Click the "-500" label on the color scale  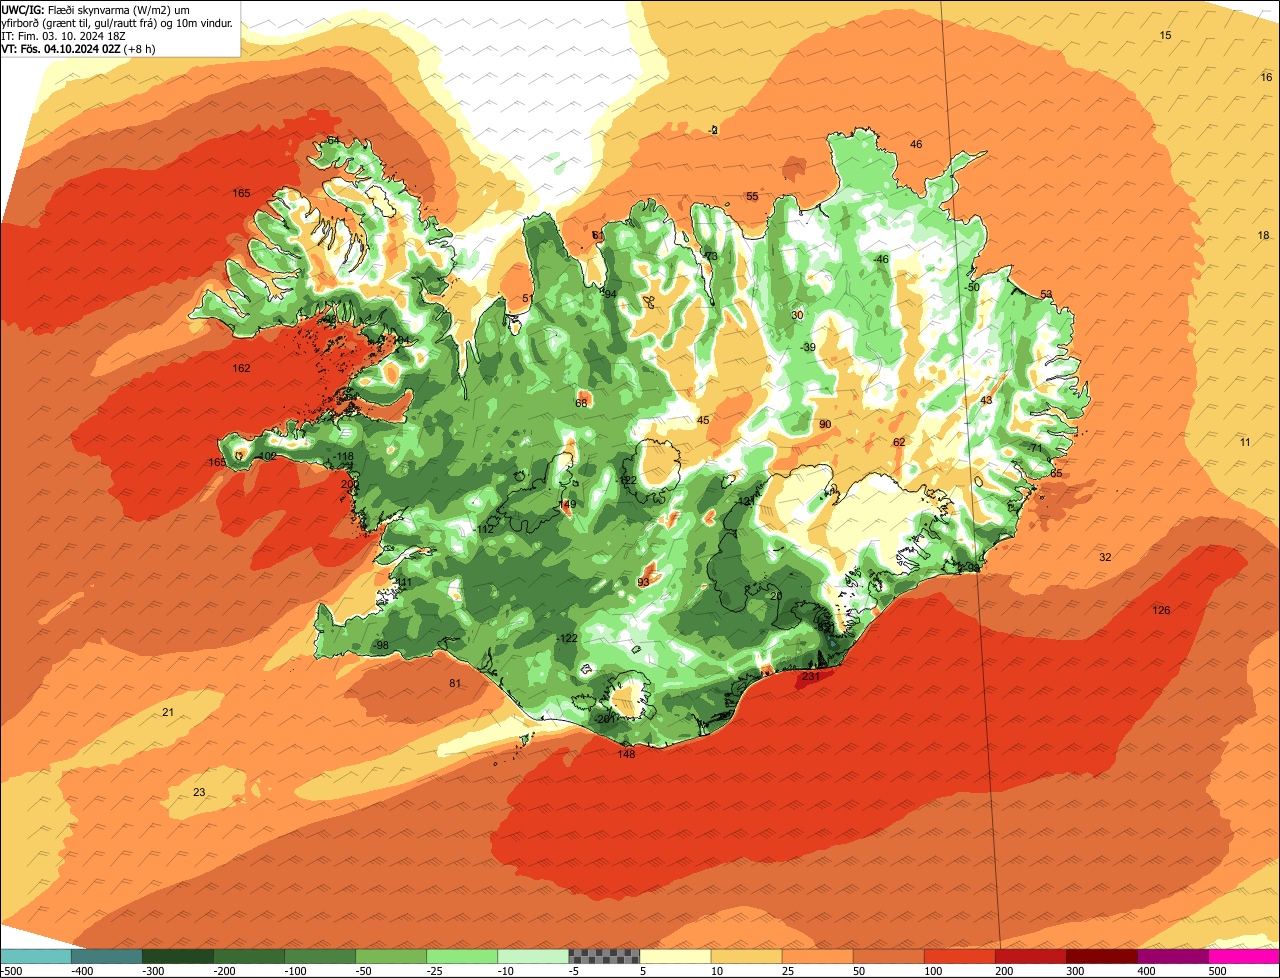click(x=11, y=971)
